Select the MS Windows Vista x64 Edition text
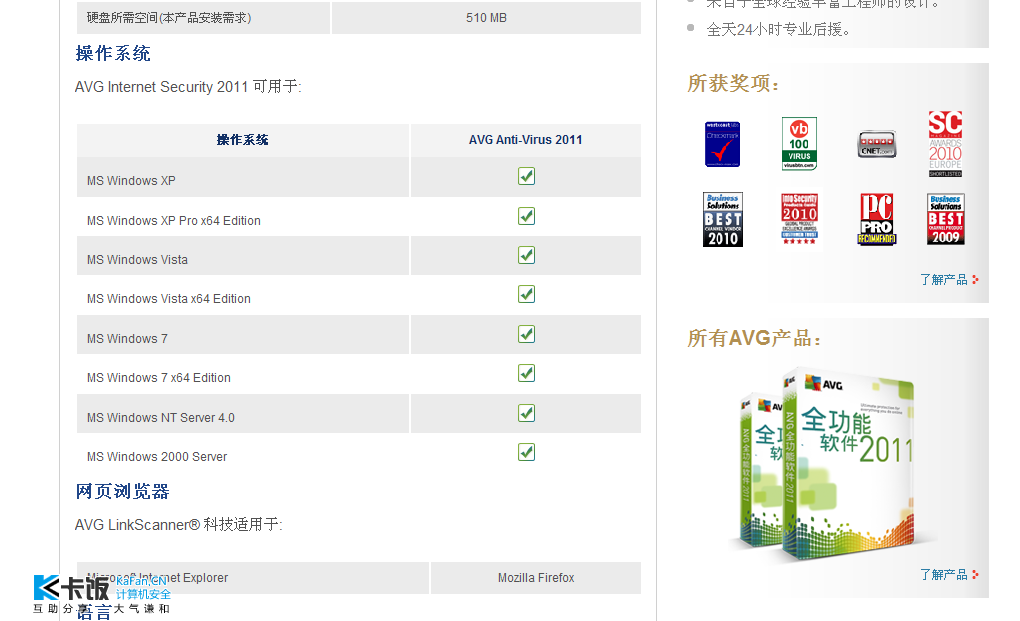1020x621 pixels. [168, 299]
